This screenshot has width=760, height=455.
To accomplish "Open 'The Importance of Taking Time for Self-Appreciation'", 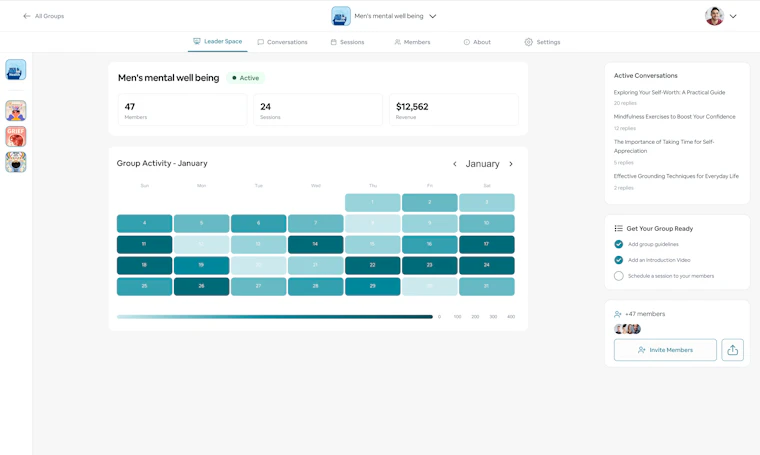I will pyautogui.click(x=664, y=146).
